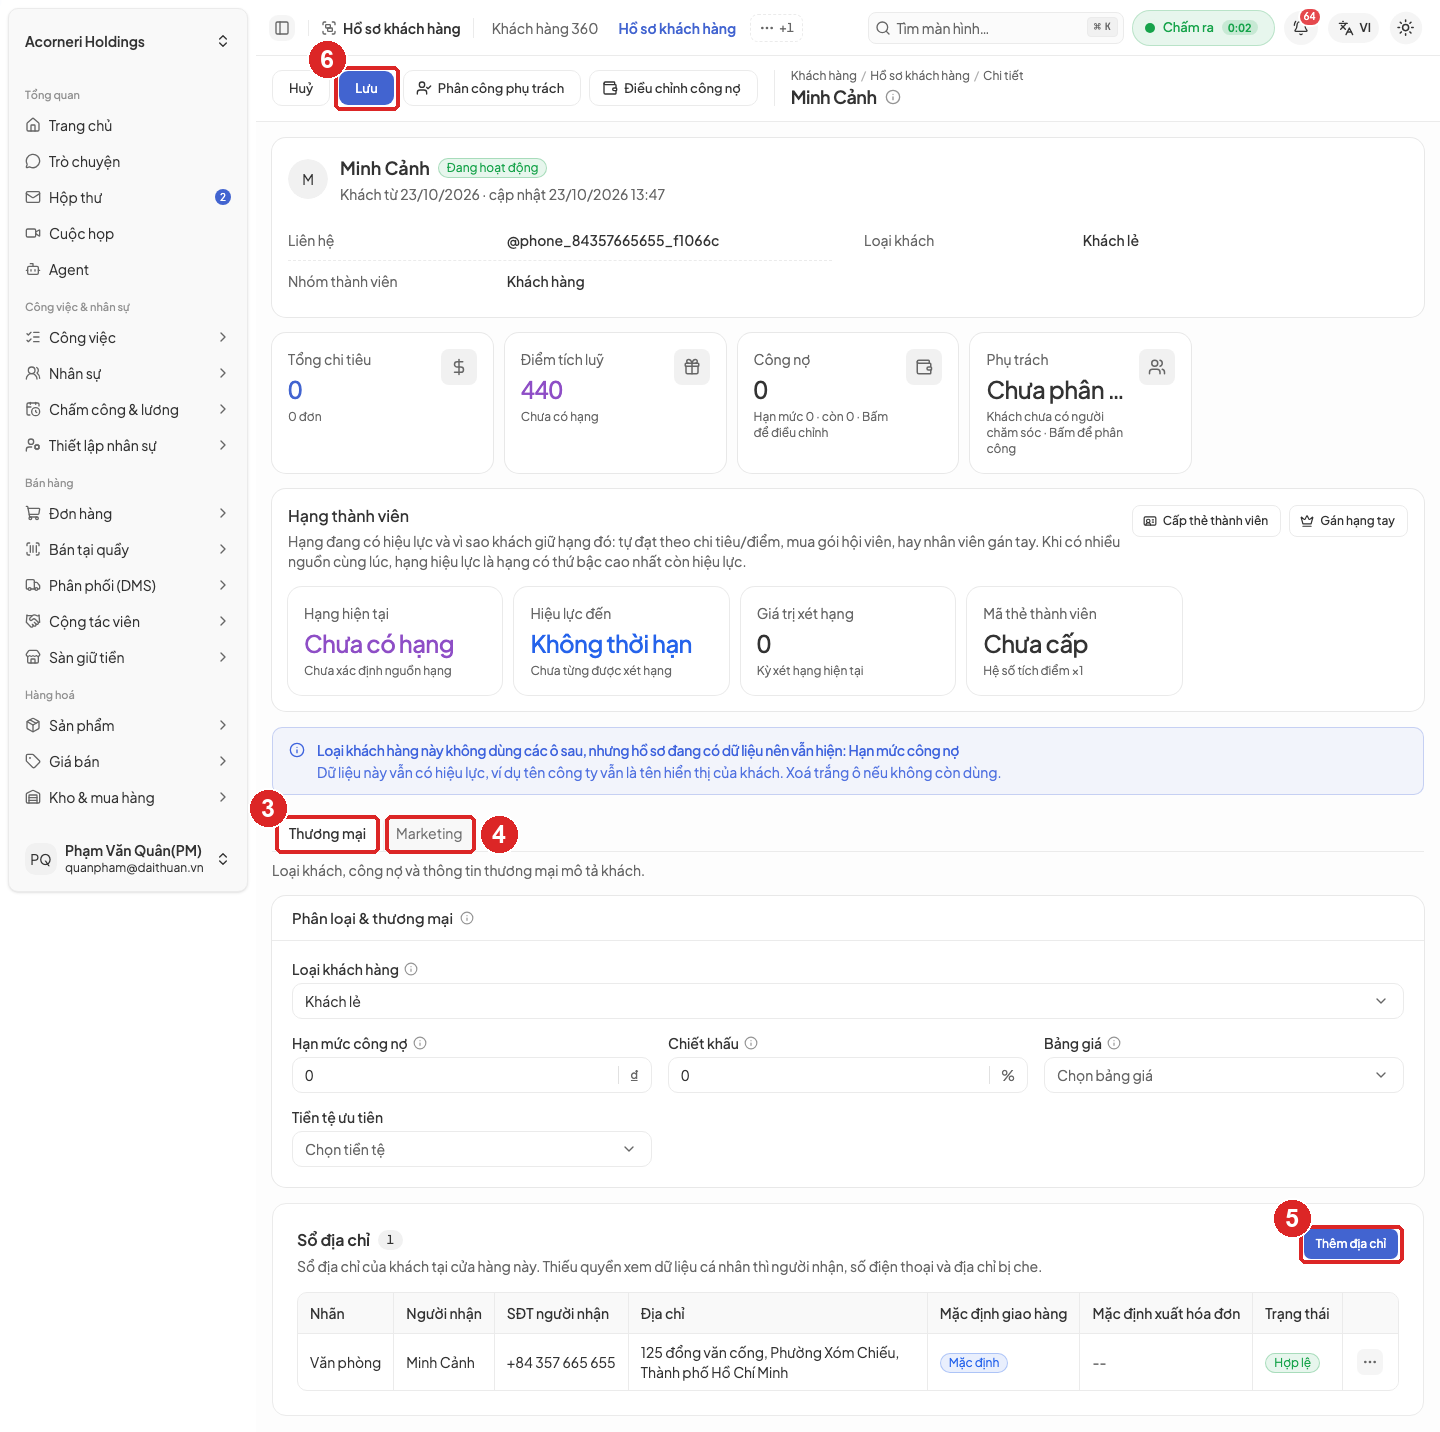Expand Công việc sidebar section
Screen dimensions: 1440x1432
tap(128, 338)
